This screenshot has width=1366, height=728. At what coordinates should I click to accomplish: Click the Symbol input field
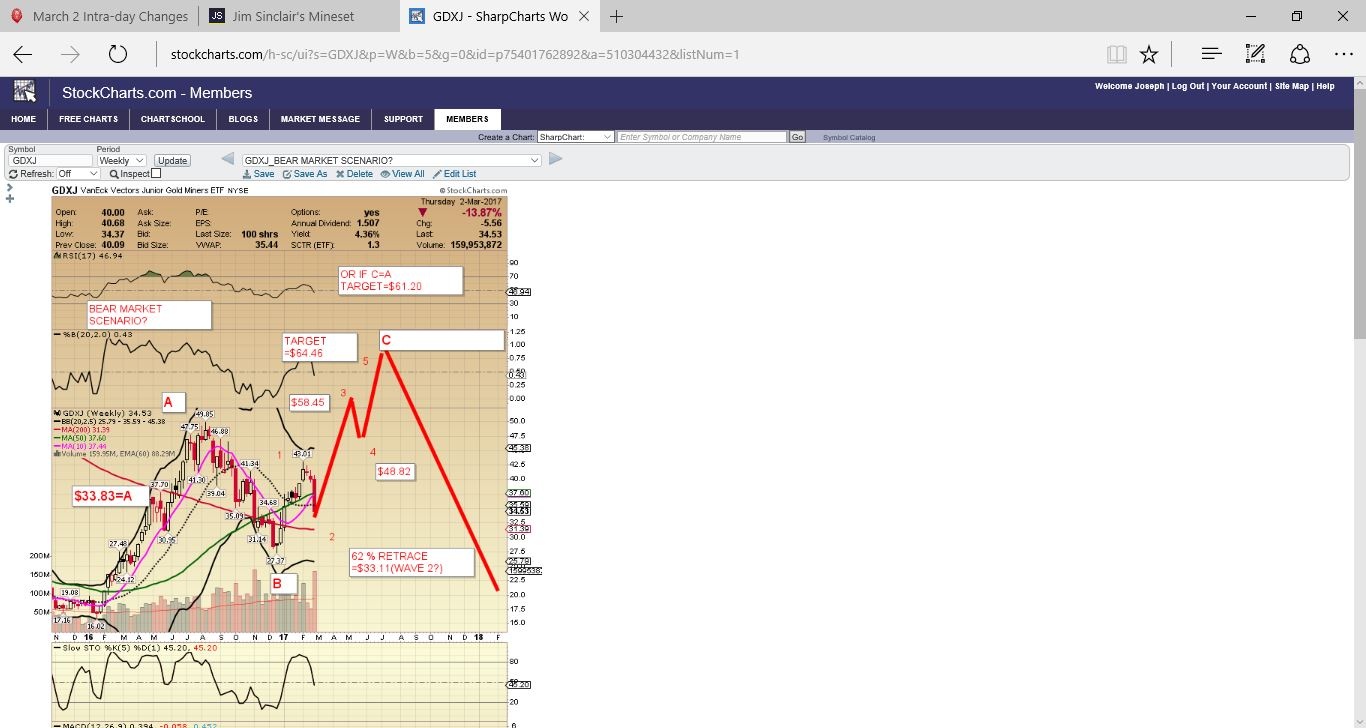click(x=49, y=160)
